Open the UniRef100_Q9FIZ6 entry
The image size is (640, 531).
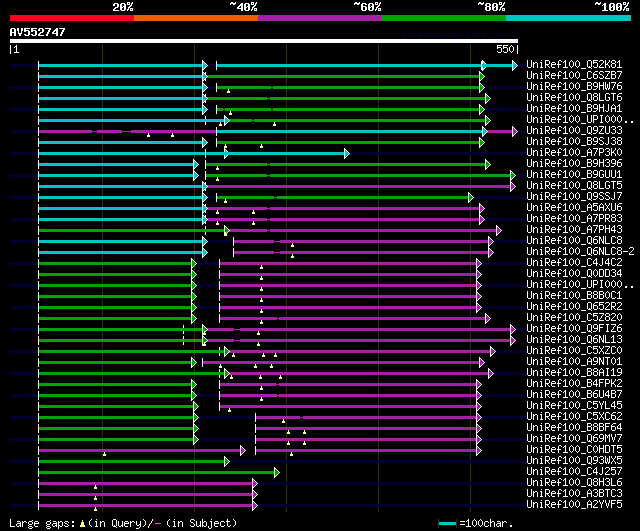tap(574, 329)
